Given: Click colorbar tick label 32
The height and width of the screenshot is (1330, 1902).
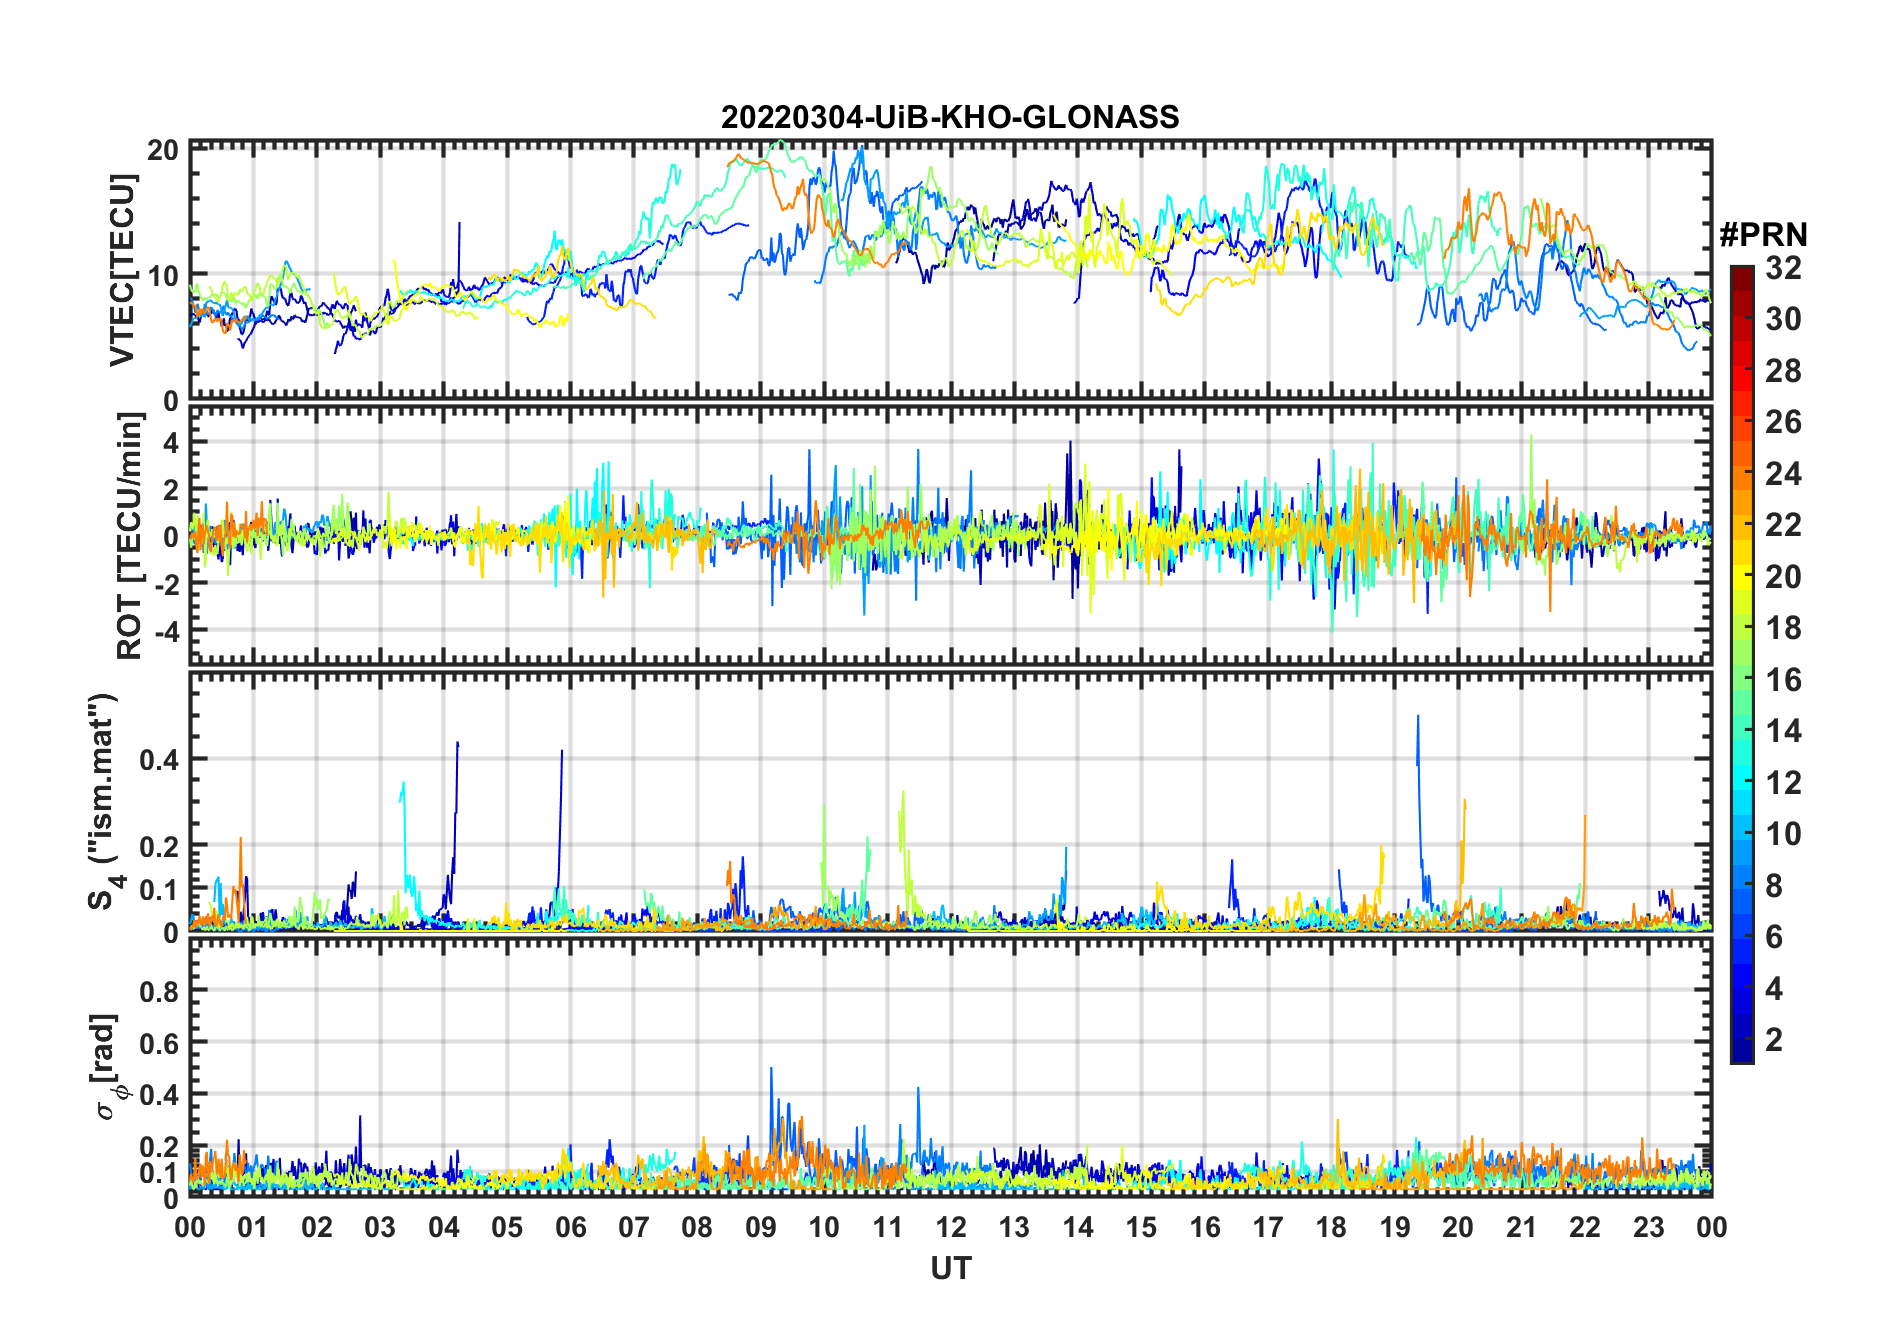Looking at the screenshot, I should [1783, 267].
